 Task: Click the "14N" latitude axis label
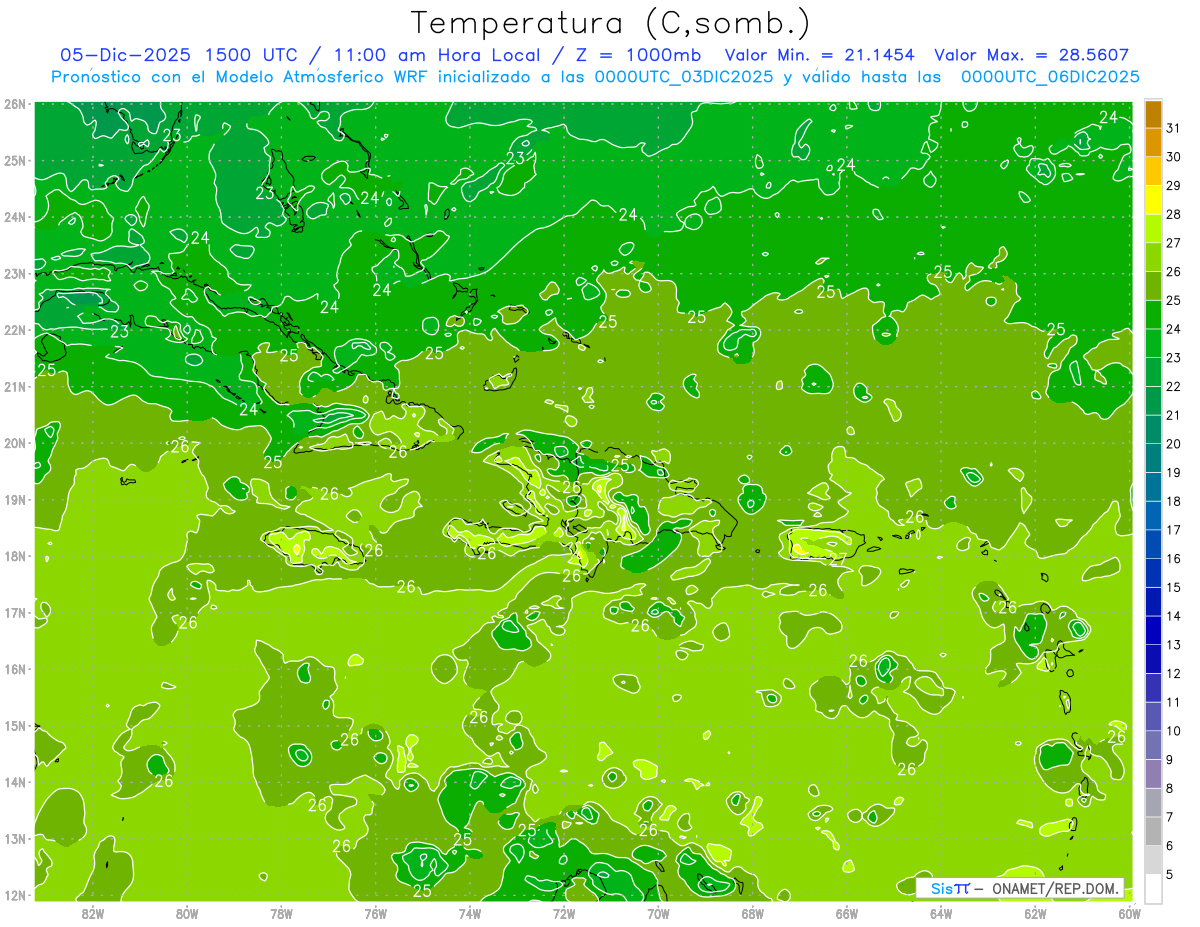coord(15,782)
